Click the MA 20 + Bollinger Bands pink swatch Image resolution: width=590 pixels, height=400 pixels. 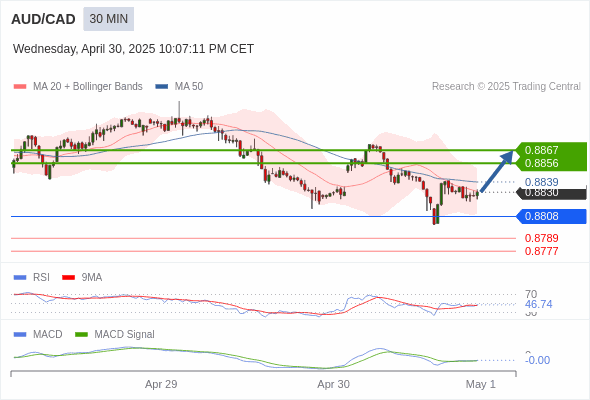[20, 87]
